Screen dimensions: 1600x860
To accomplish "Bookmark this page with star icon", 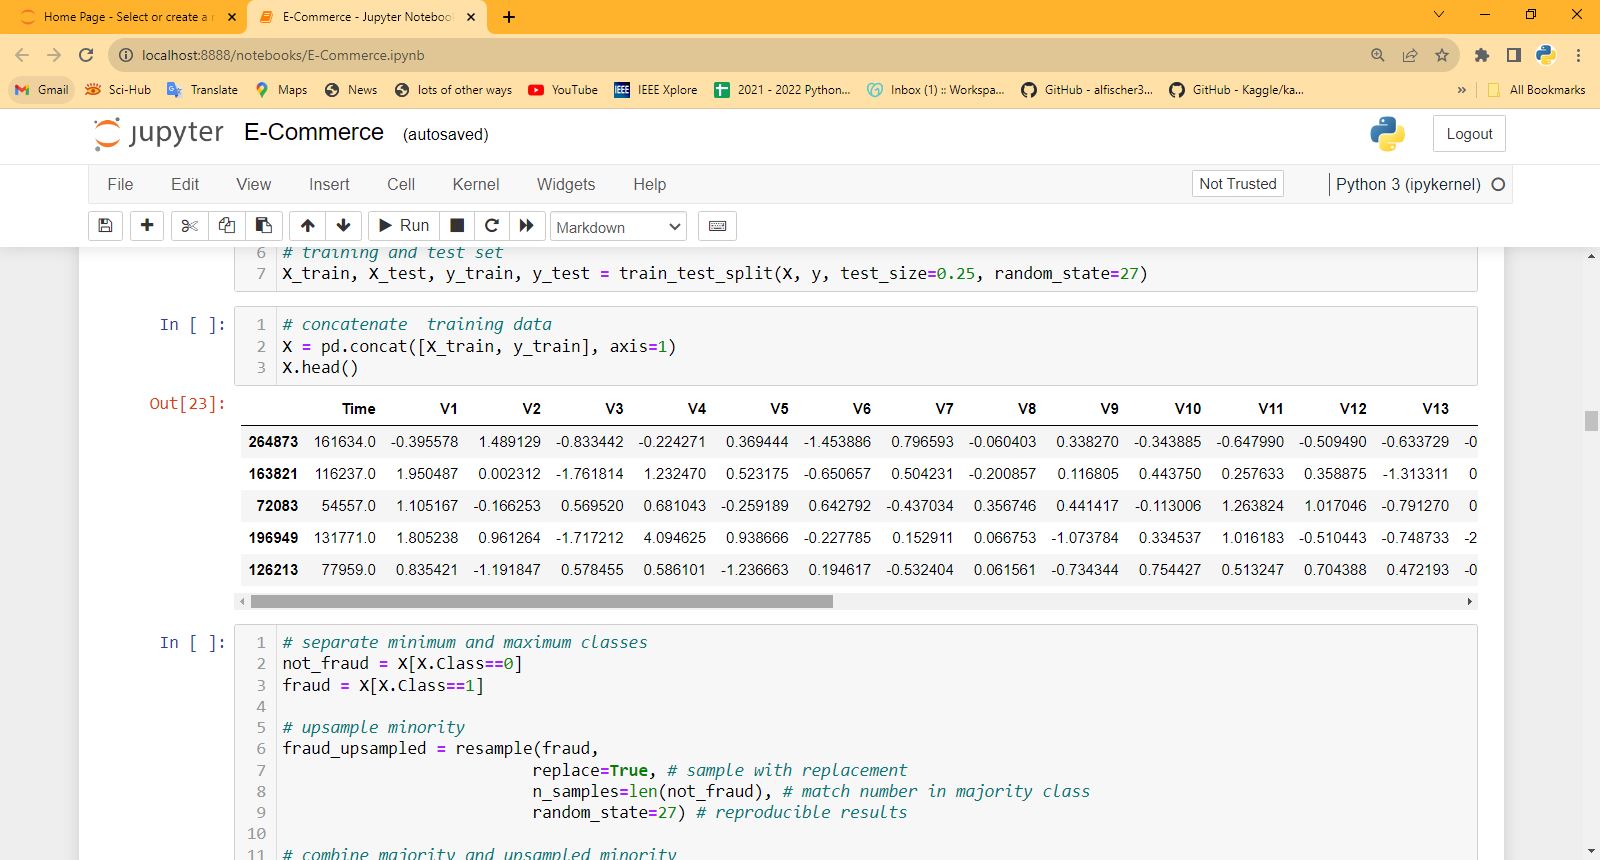I will [1442, 55].
